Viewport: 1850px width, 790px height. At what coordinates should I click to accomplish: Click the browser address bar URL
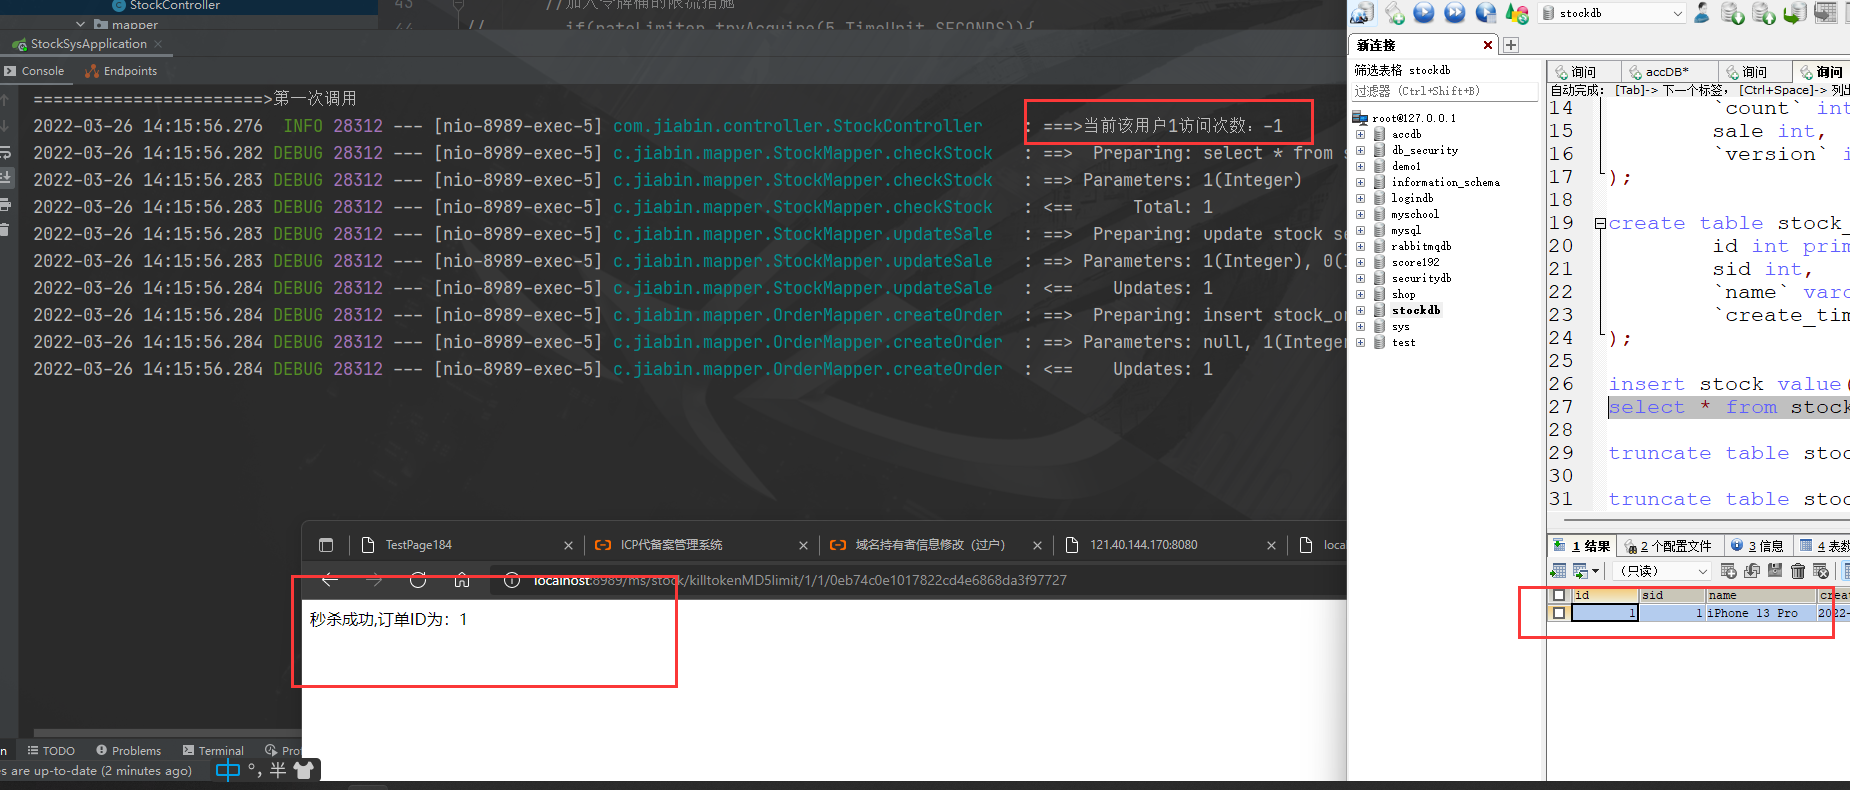point(800,580)
